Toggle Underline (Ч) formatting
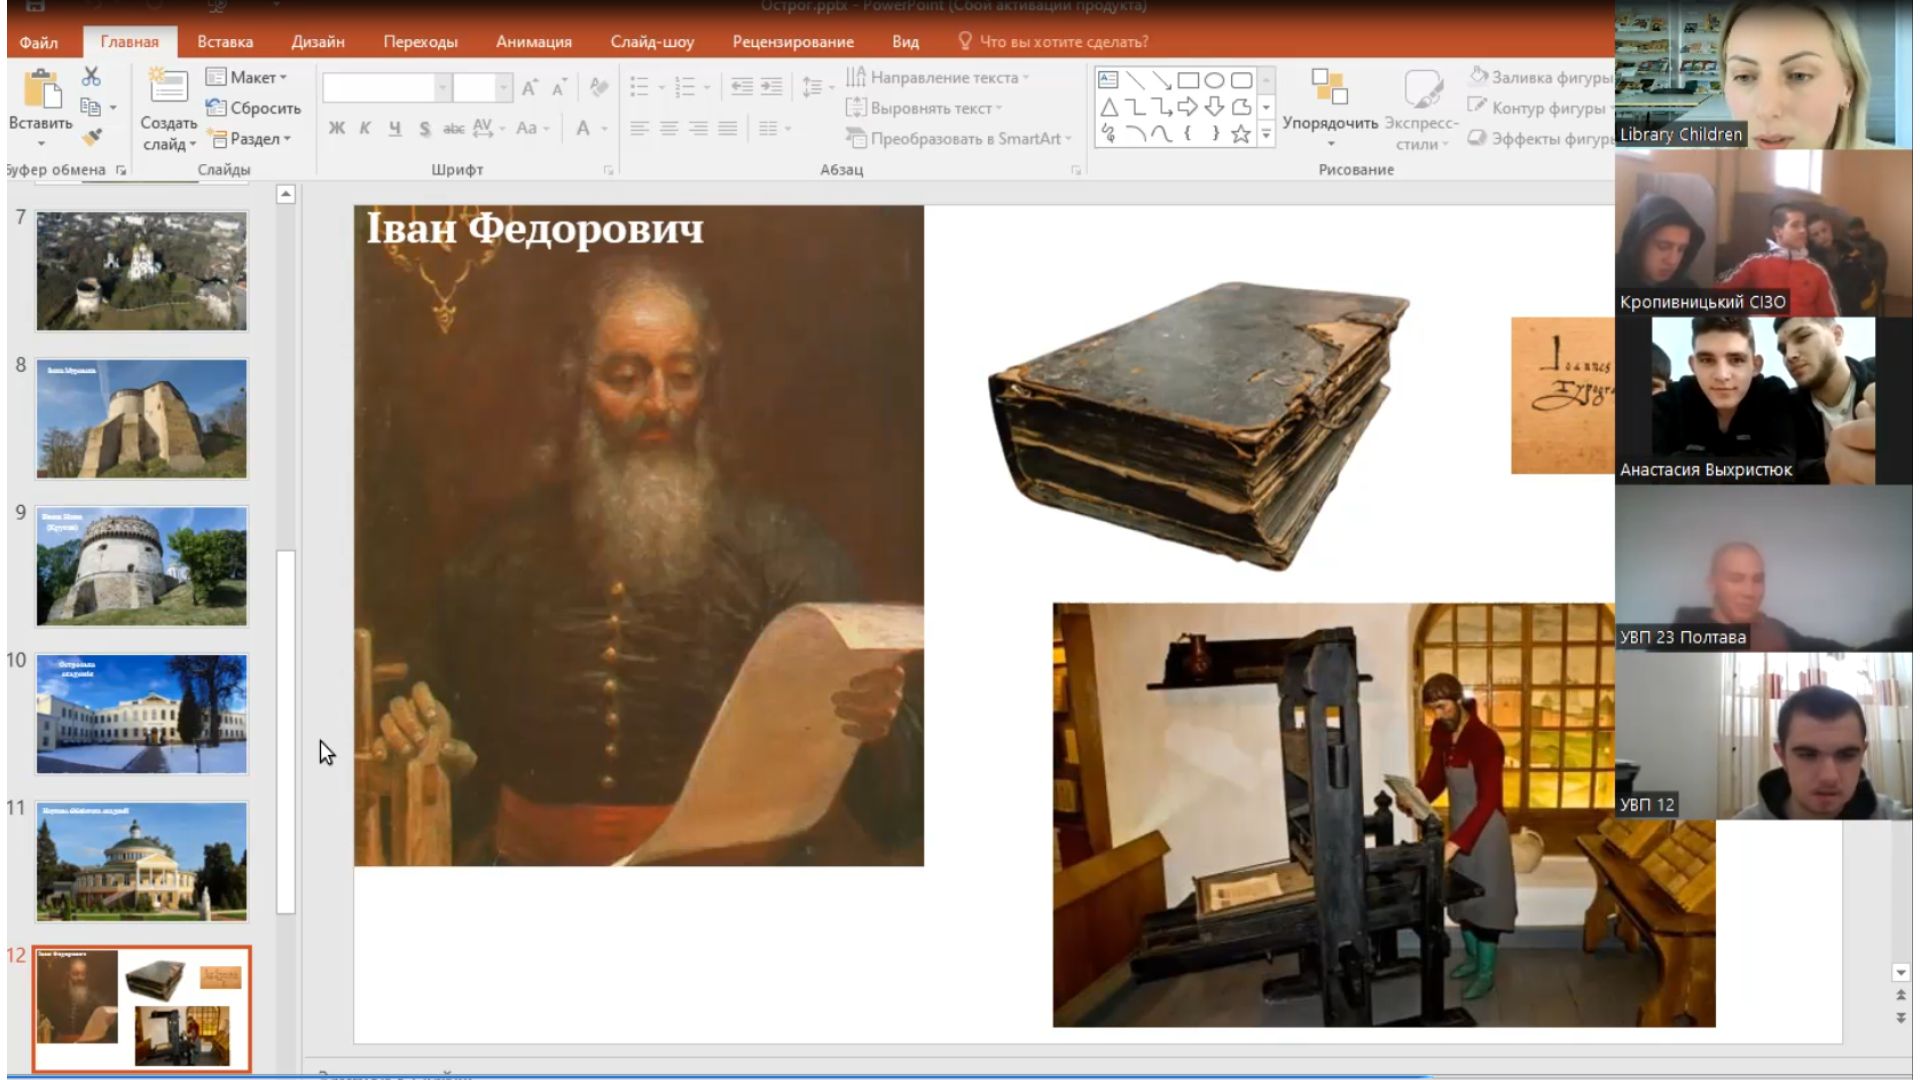 395,128
